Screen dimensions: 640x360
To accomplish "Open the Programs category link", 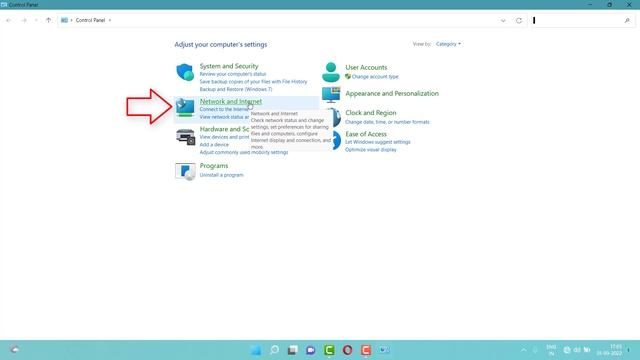I will (x=214, y=166).
